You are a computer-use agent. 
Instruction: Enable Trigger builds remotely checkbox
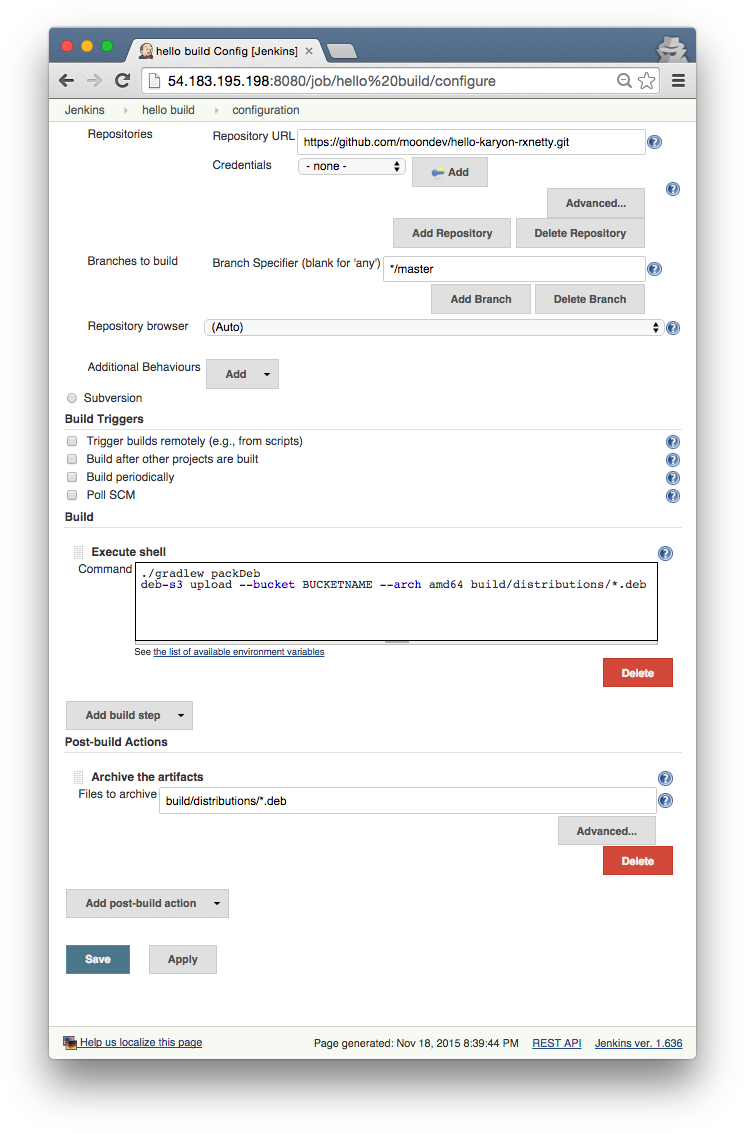click(72, 441)
